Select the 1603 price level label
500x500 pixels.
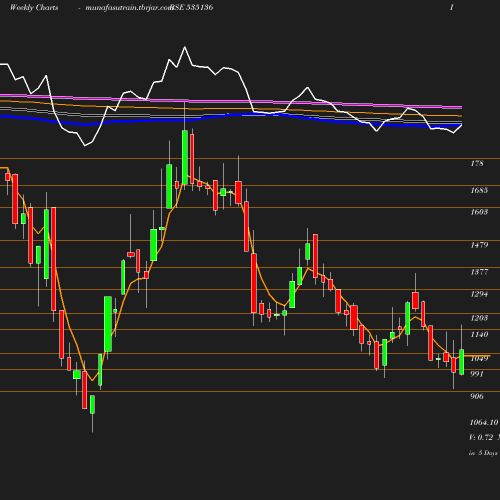pyautogui.click(x=479, y=212)
